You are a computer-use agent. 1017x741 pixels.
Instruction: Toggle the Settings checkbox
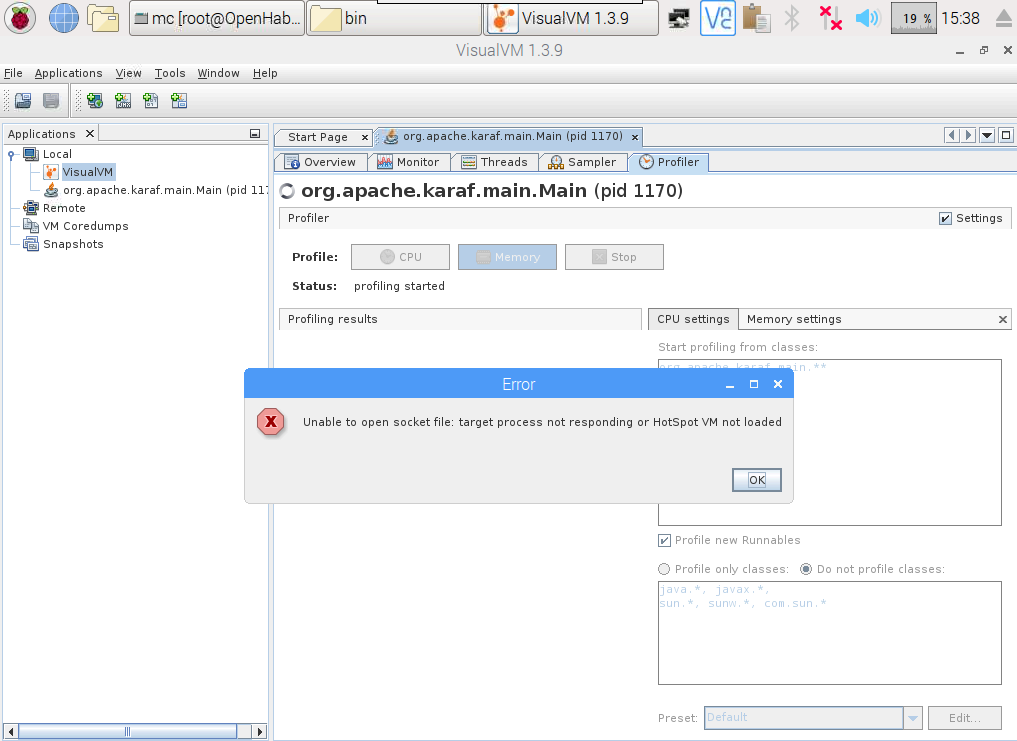coord(946,219)
